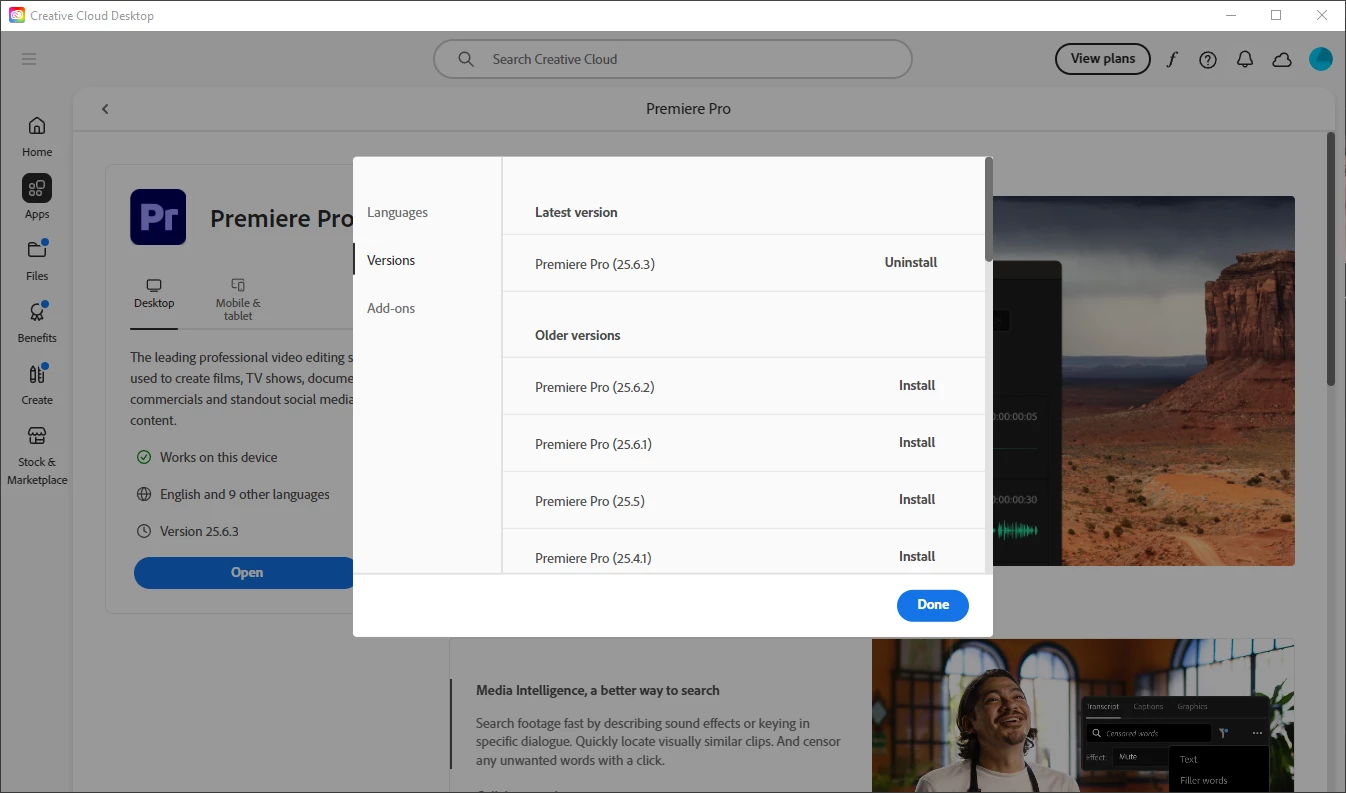This screenshot has height=793, width=1346.
Task: Click the Search Creative Cloud field
Action: point(673,59)
